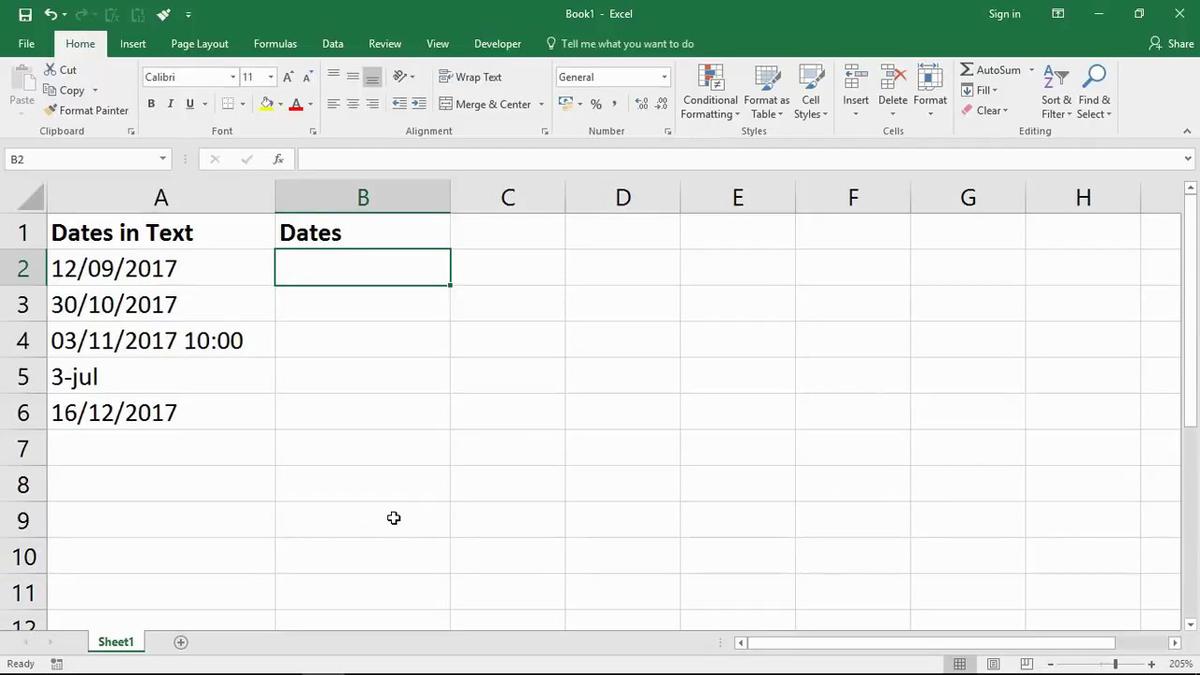Click the Sort & Filter icon
The image size is (1200, 675).
pyautogui.click(x=1055, y=90)
